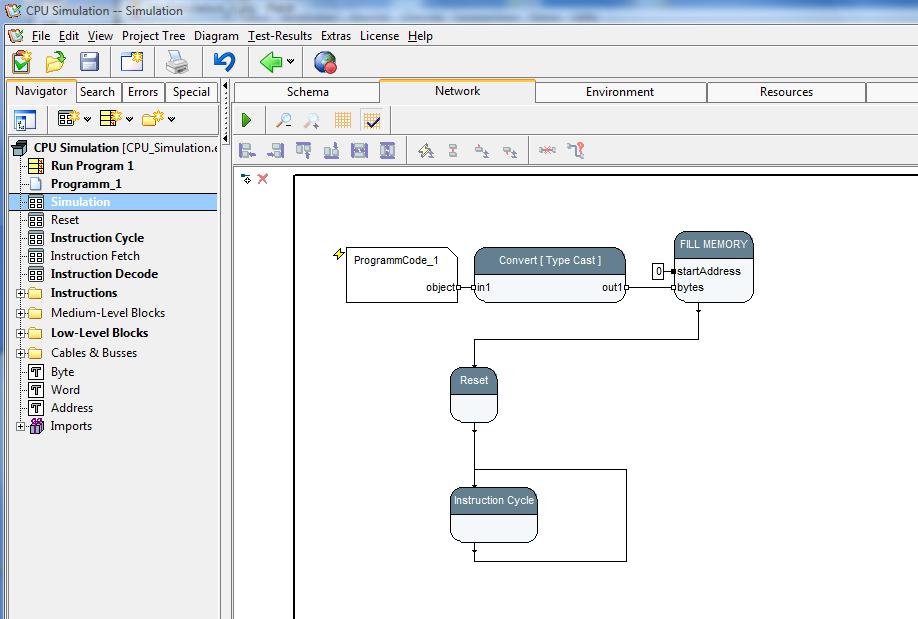Open the Diagram menu

(216, 36)
